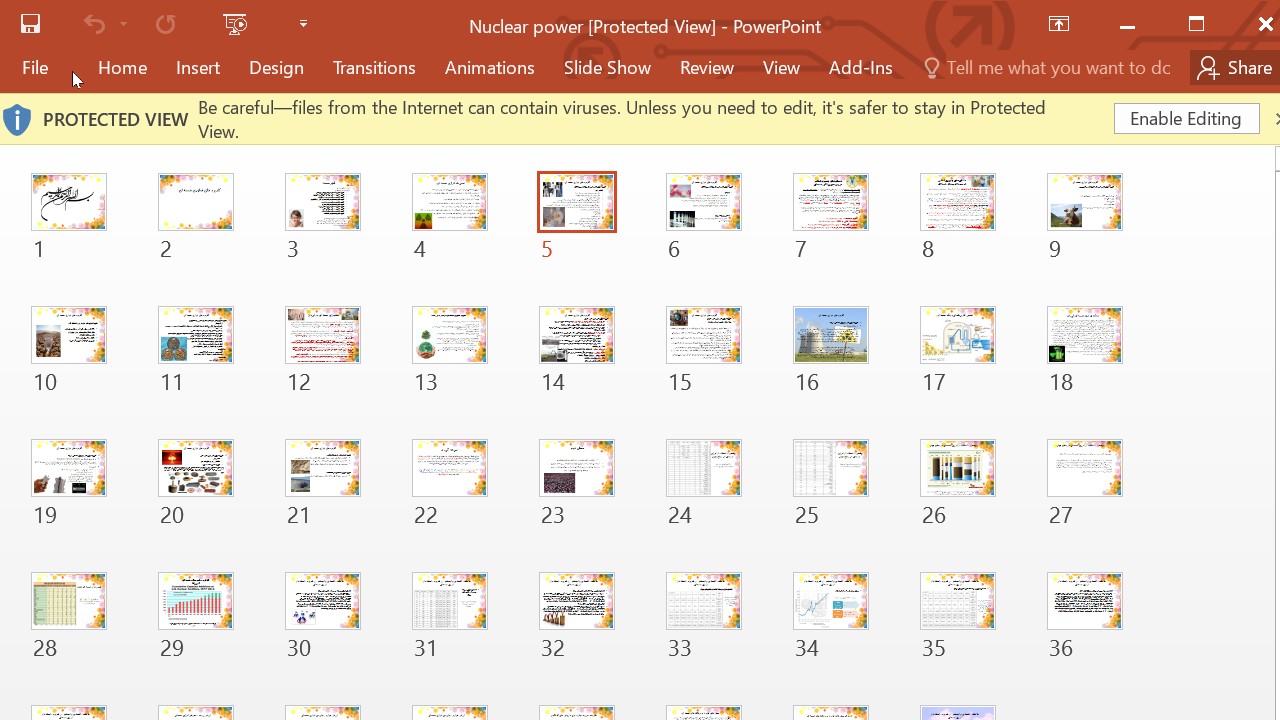Select slide 22 thumbnail

[x=450, y=468]
